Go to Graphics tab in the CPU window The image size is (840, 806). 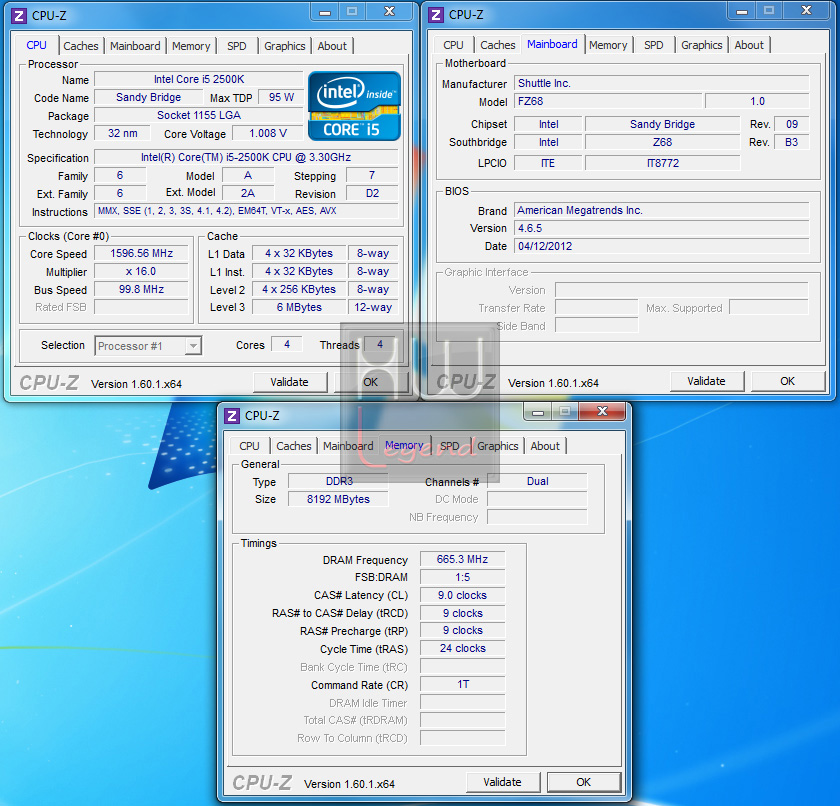[284, 46]
